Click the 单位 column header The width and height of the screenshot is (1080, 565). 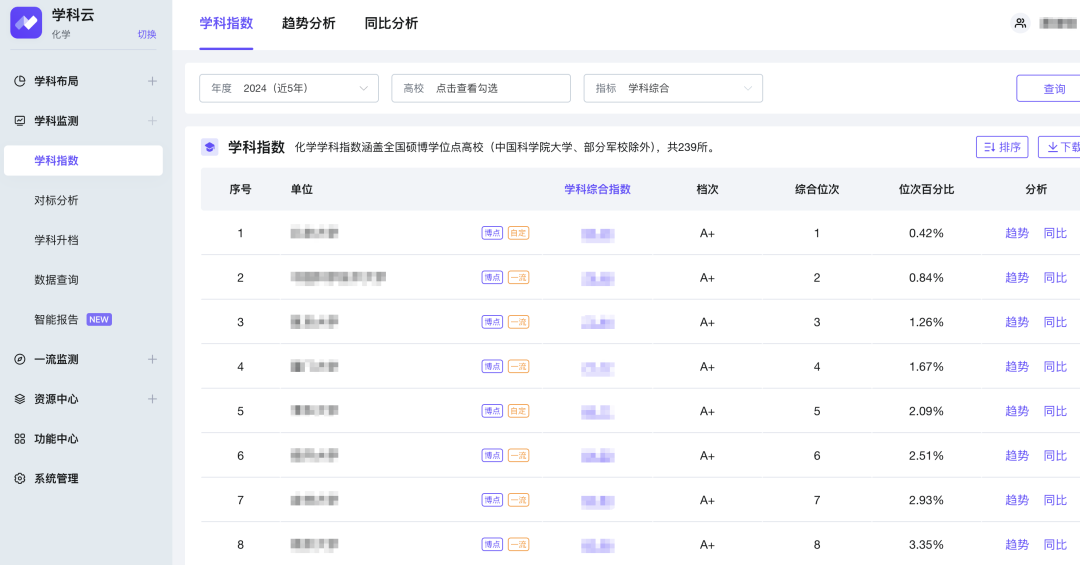pyautogui.click(x=302, y=189)
